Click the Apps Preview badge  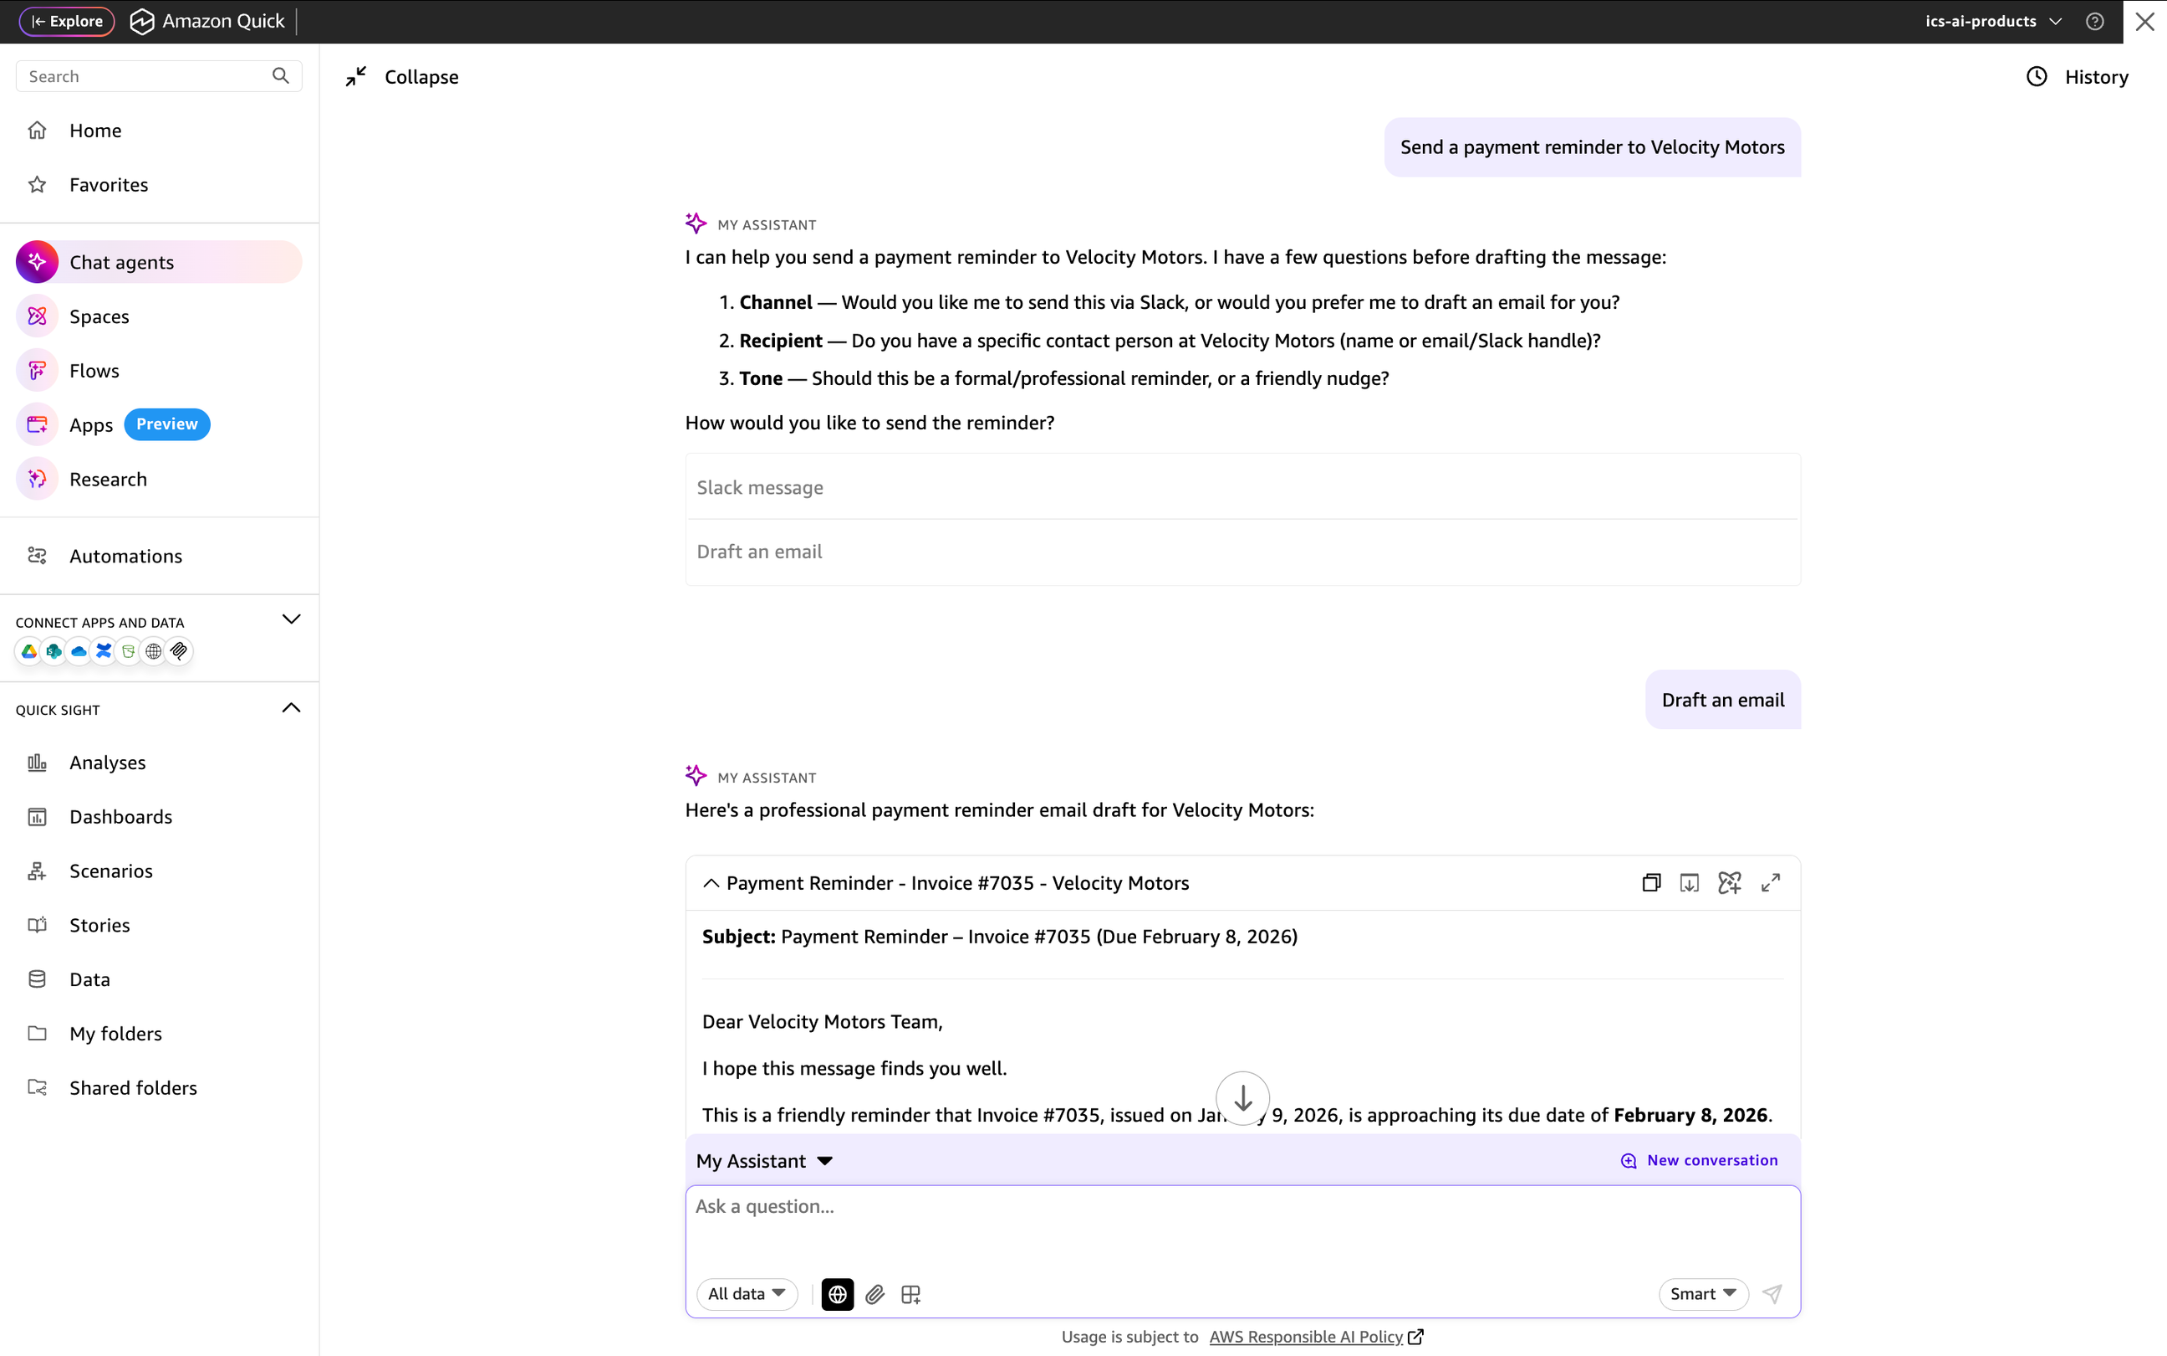pyautogui.click(x=167, y=424)
